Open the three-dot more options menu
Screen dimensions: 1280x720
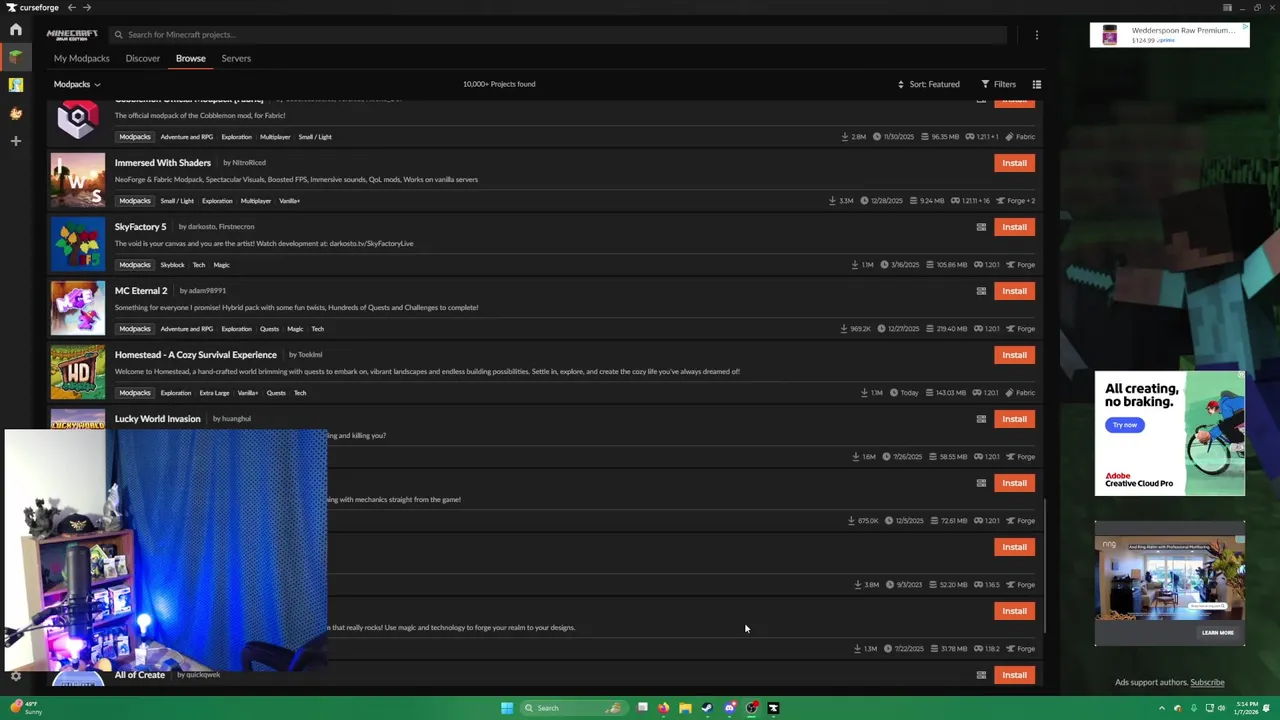[x=1037, y=35]
